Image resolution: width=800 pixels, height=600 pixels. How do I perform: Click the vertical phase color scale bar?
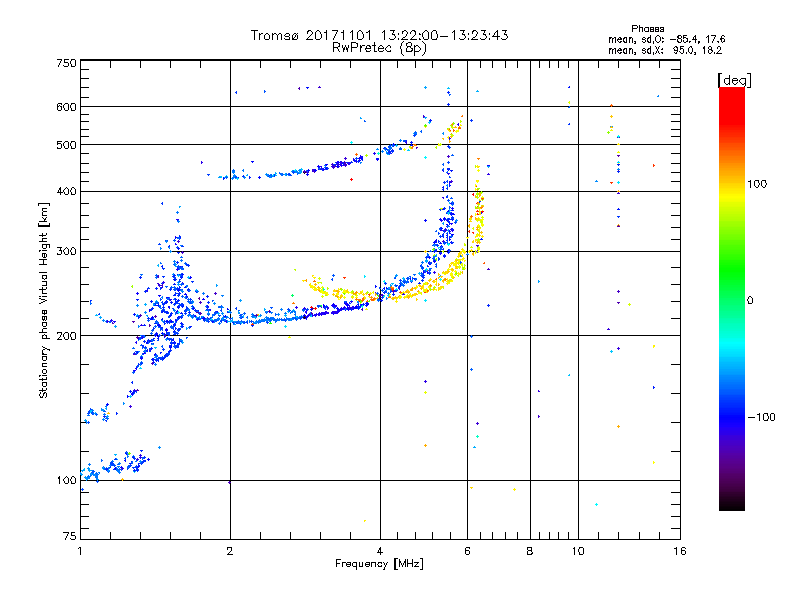click(732, 298)
